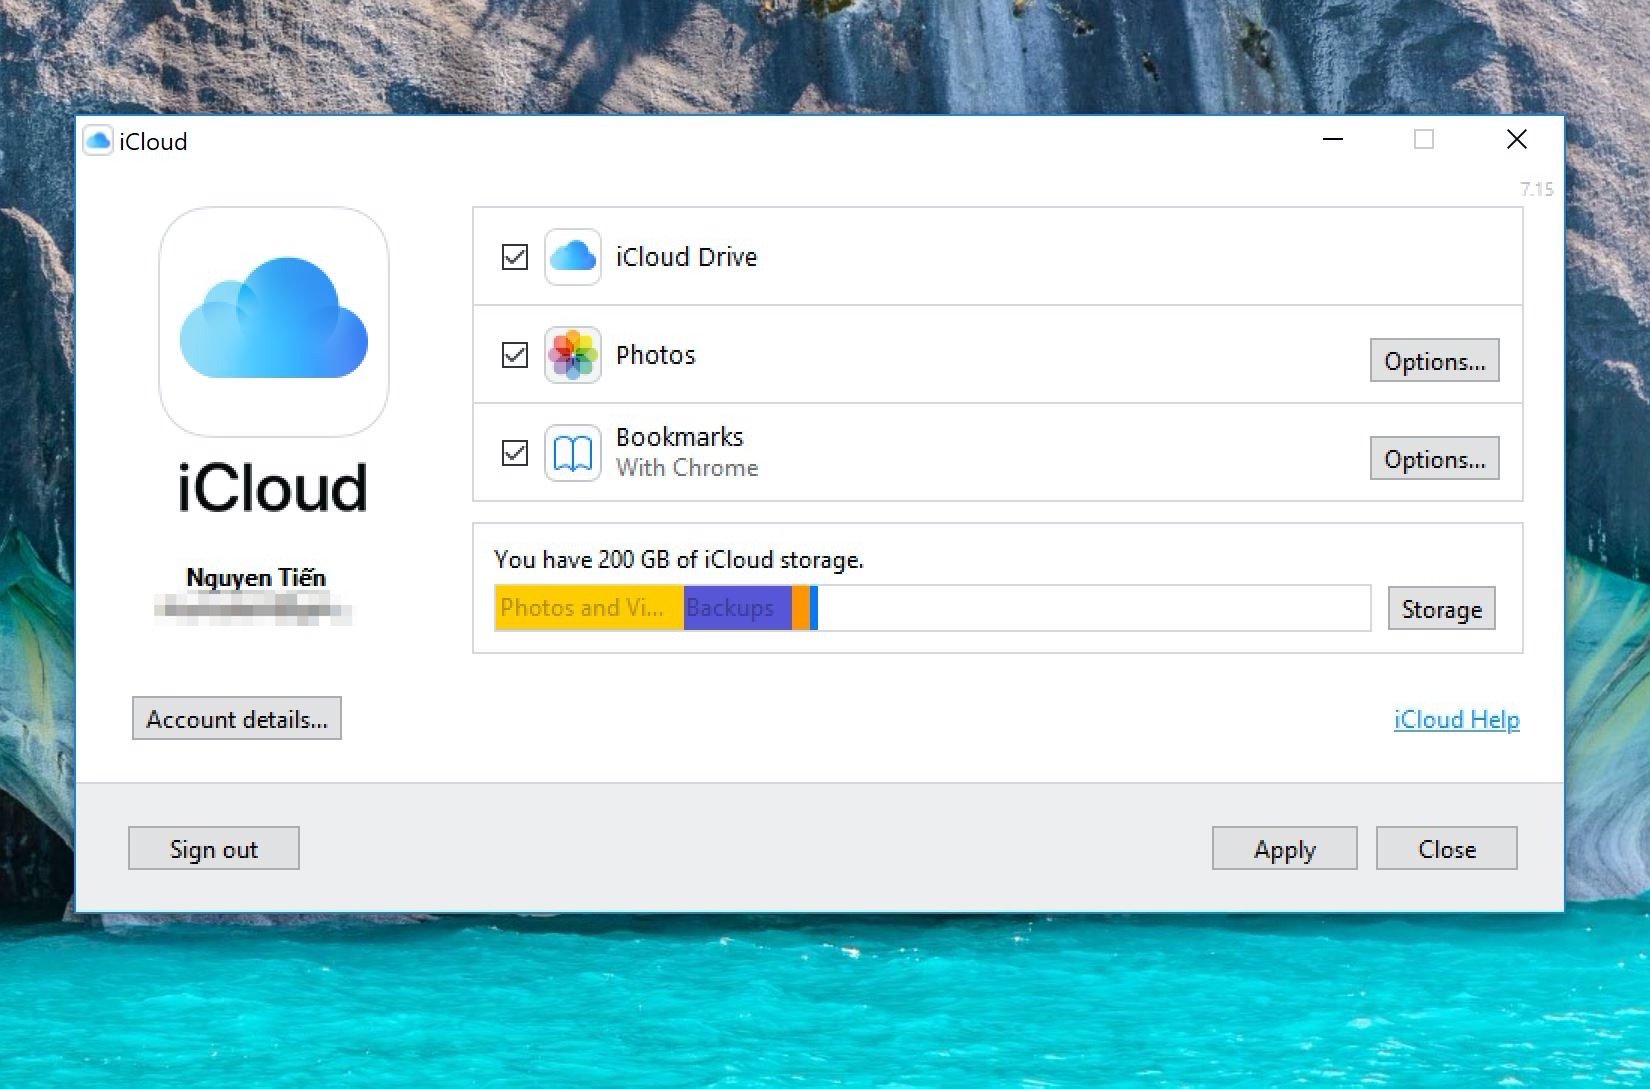Image resolution: width=1650 pixels, height=1089 pixels.
Task: Uncheck the iCloud Drive checkbox
Action: coord(515,257)
